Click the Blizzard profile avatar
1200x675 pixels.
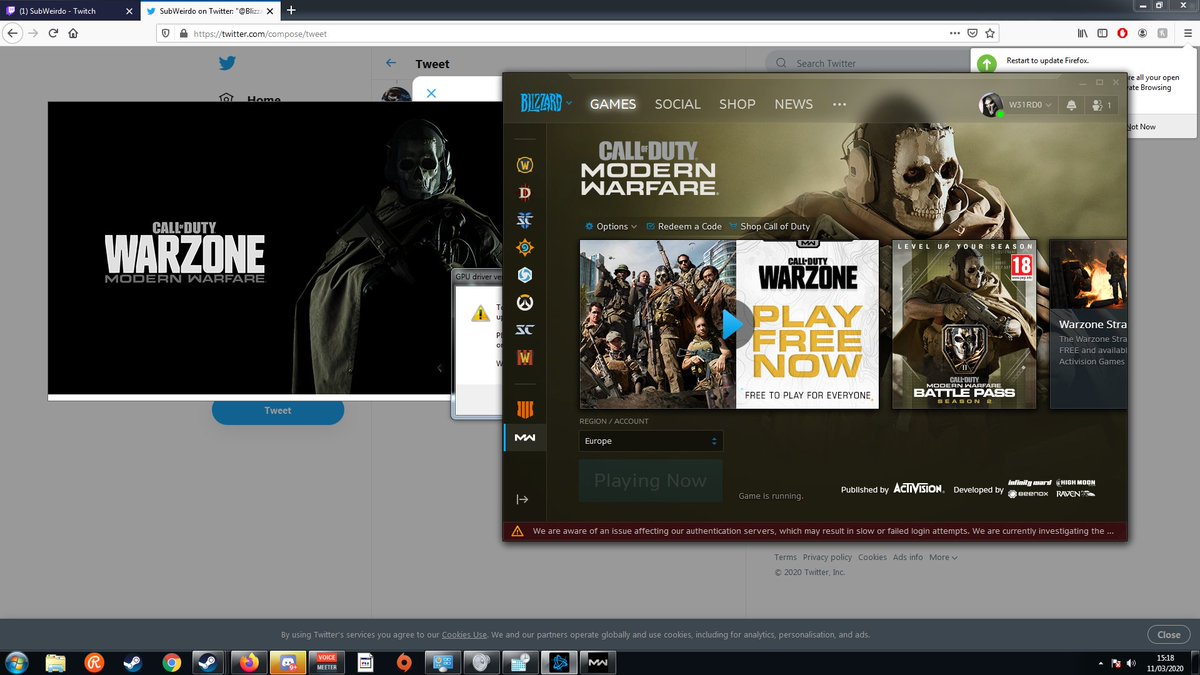point(991,105)
